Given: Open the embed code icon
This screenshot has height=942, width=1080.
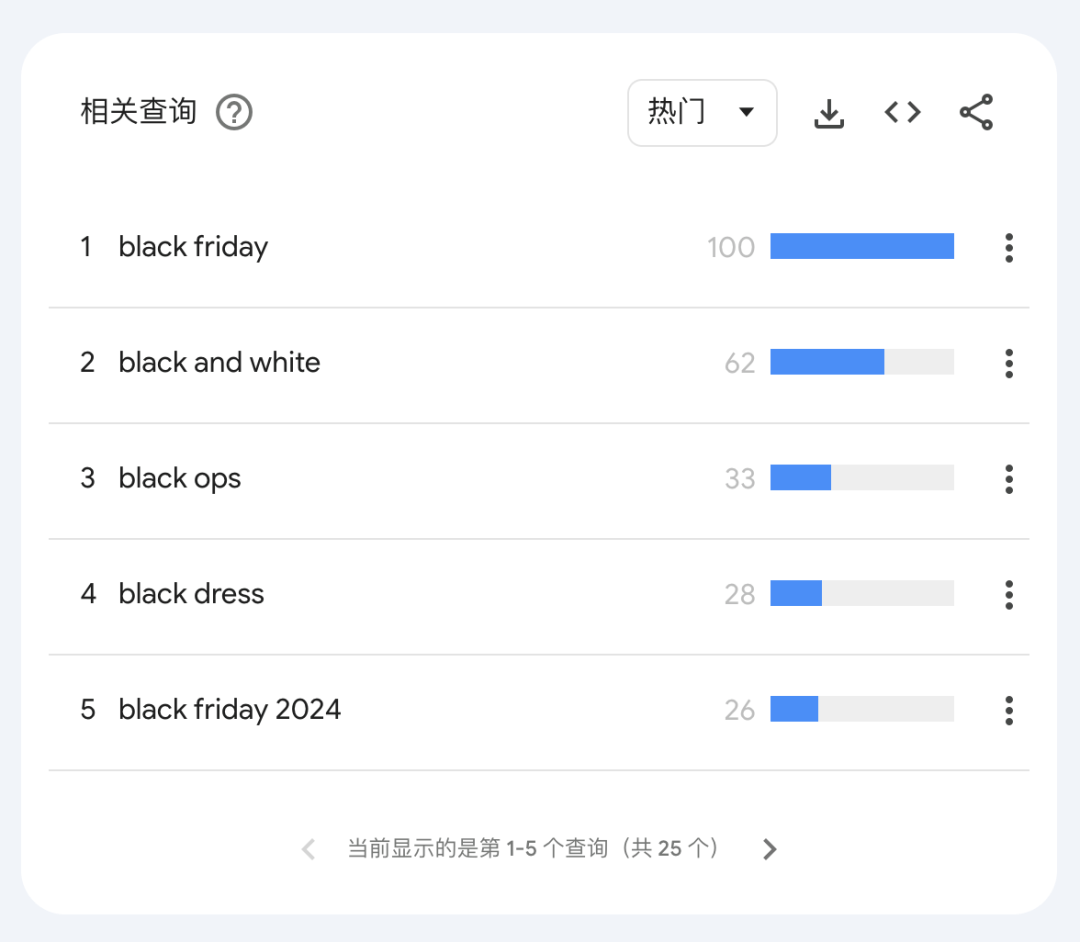Looking at the screenshot, I should [902, 112].
